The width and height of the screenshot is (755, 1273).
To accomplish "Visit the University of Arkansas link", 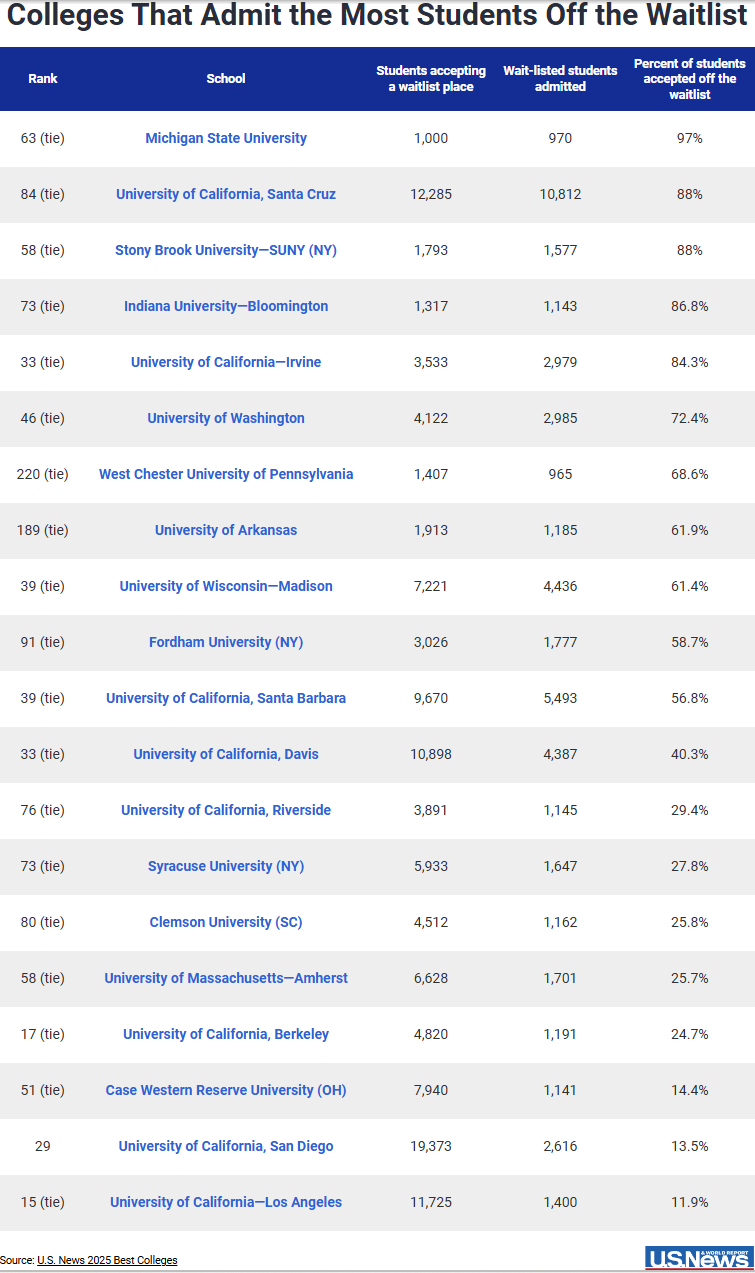I will 226,530.
